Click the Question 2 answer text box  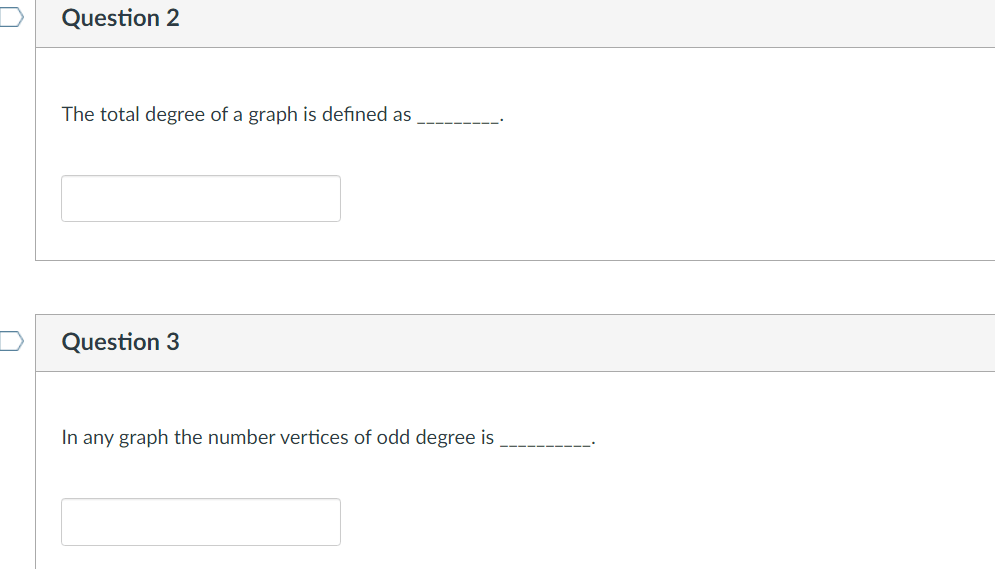[201, 199]
